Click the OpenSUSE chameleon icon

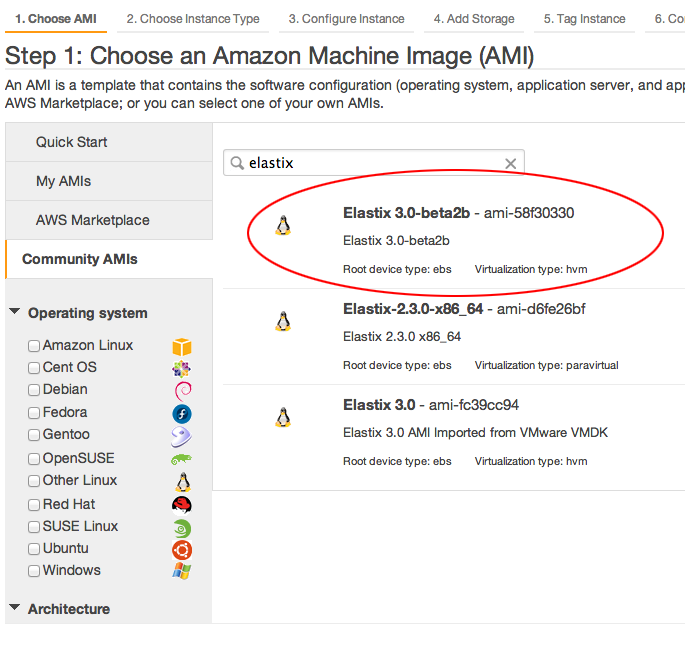[x=181, y=459]
